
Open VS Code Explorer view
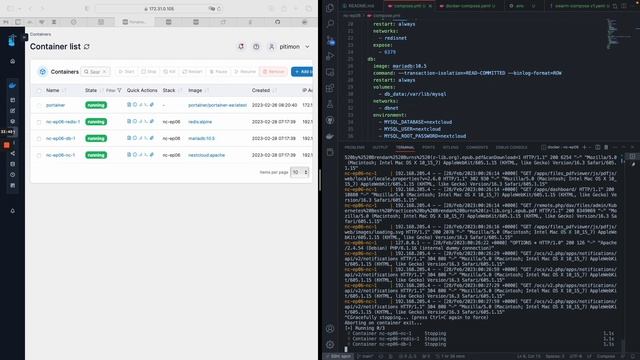pos(330,8)
